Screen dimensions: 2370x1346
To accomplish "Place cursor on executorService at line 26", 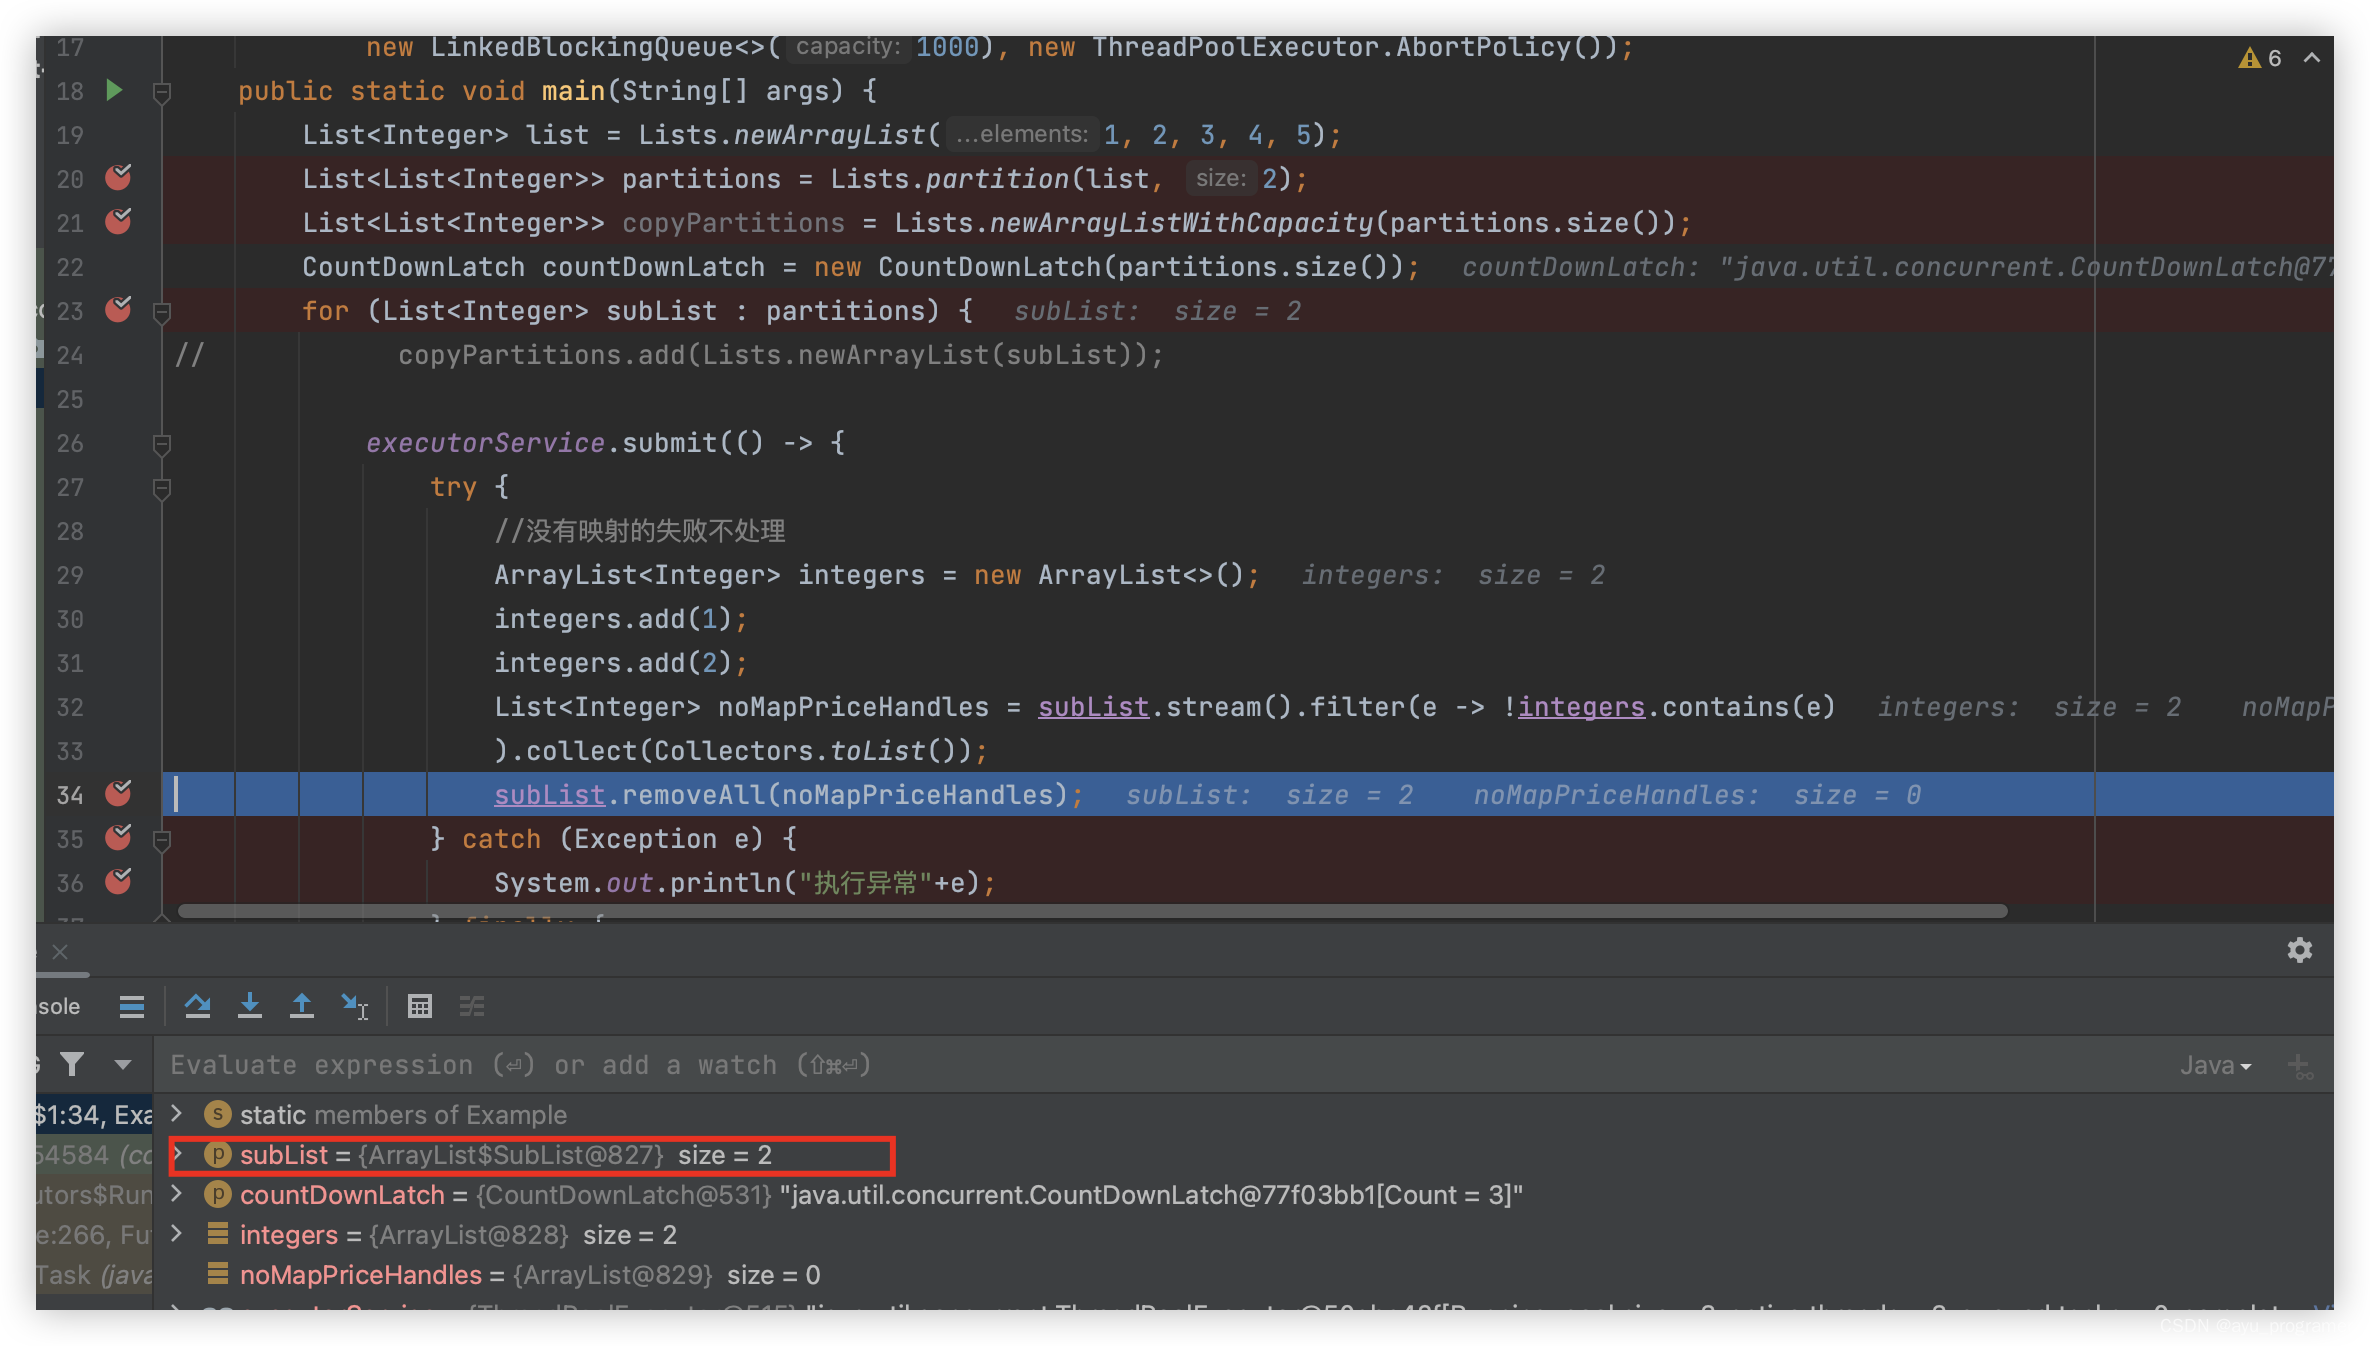I will click(485, 443).
